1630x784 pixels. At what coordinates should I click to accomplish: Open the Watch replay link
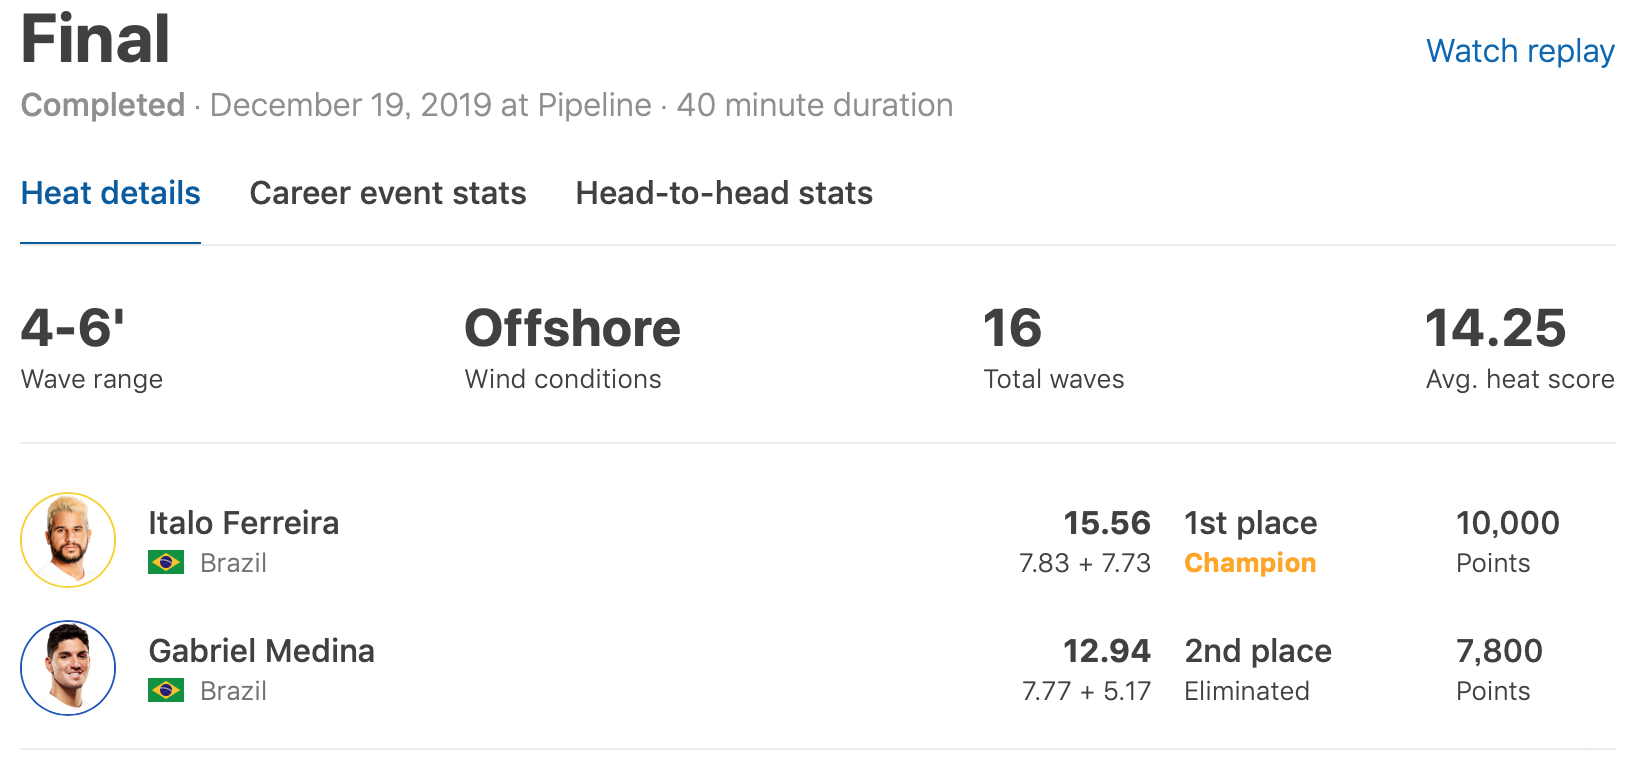click(1519, 51)
